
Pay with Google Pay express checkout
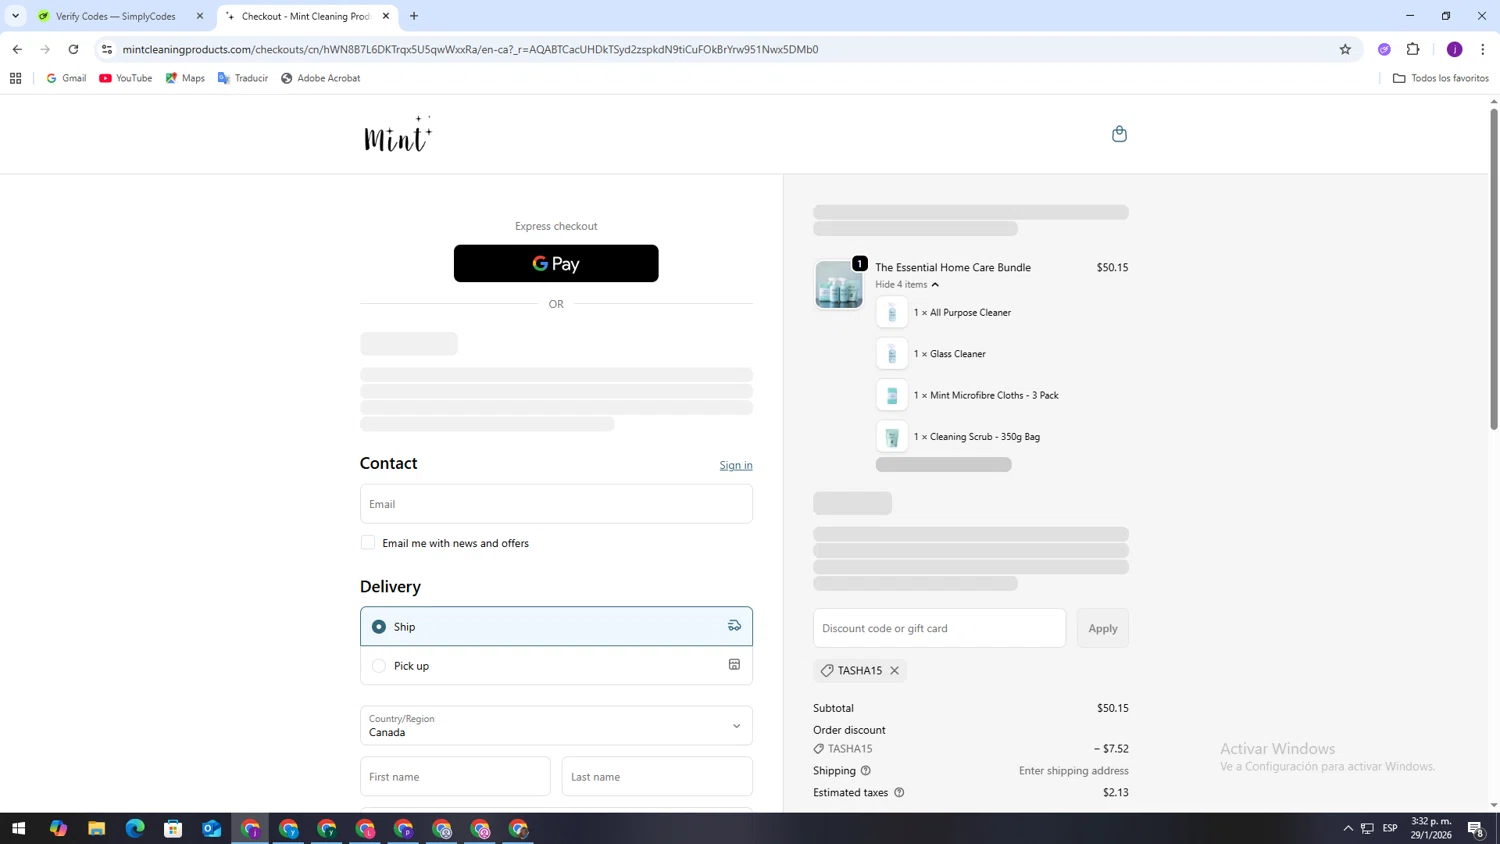click(556, 263)
